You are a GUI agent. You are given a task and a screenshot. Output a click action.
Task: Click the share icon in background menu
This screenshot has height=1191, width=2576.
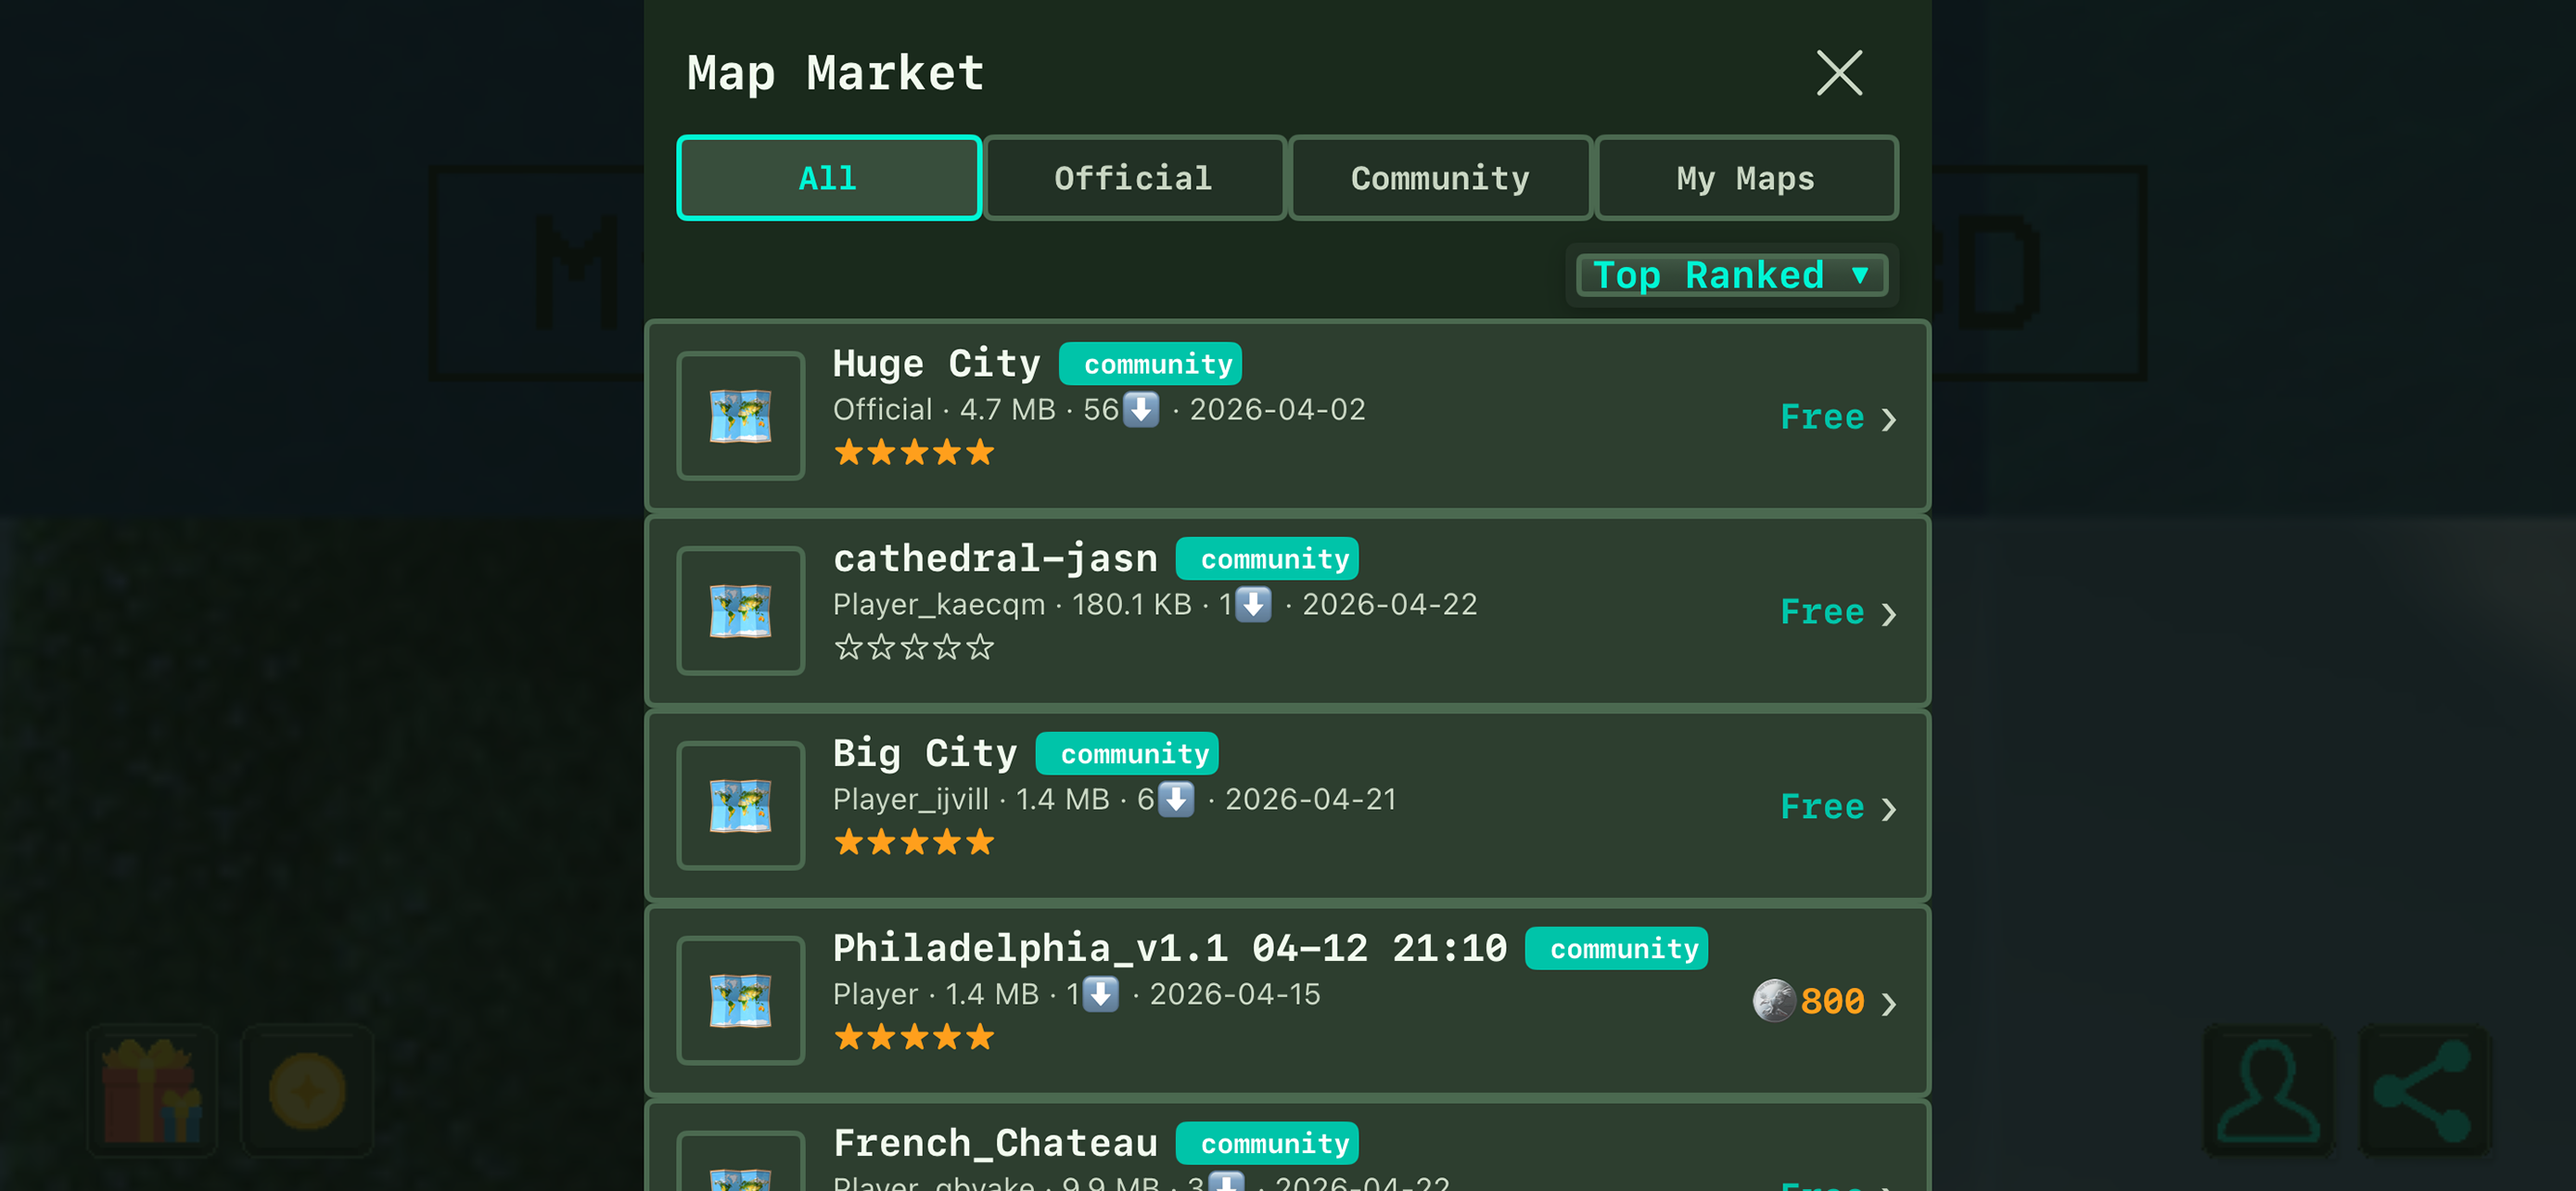click(2423, 1091)
